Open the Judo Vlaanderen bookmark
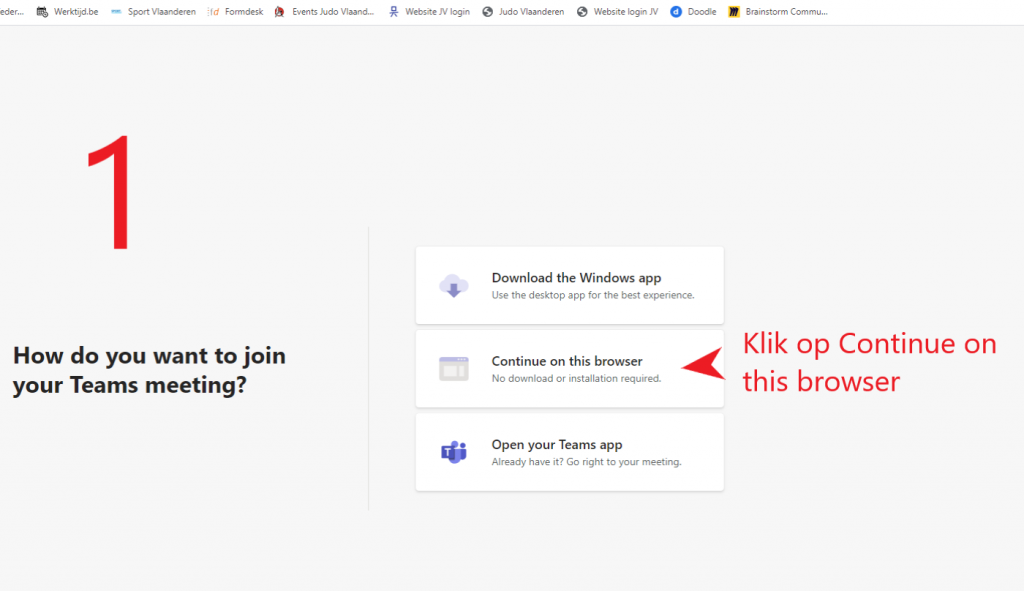 point(523,12)
